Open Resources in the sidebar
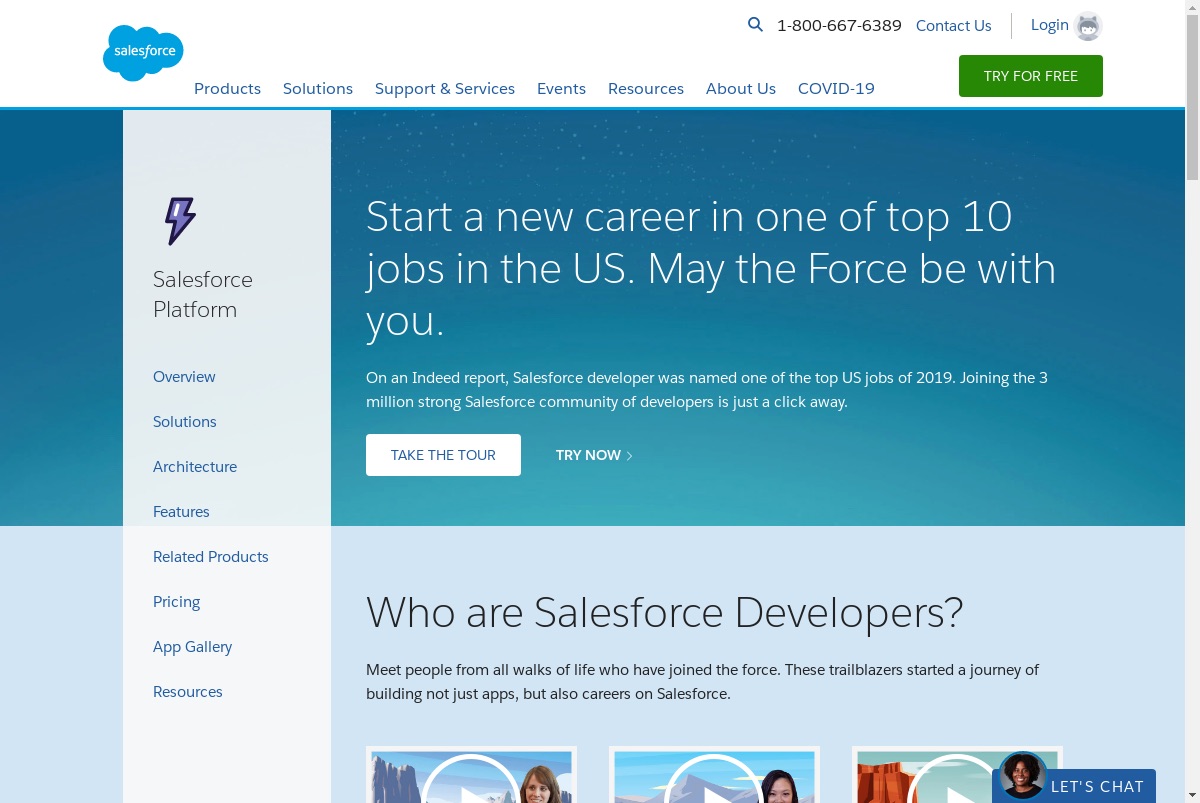The width and height of the screenshot is (1200, 803). pyautogui.click(x=188, y=692)
